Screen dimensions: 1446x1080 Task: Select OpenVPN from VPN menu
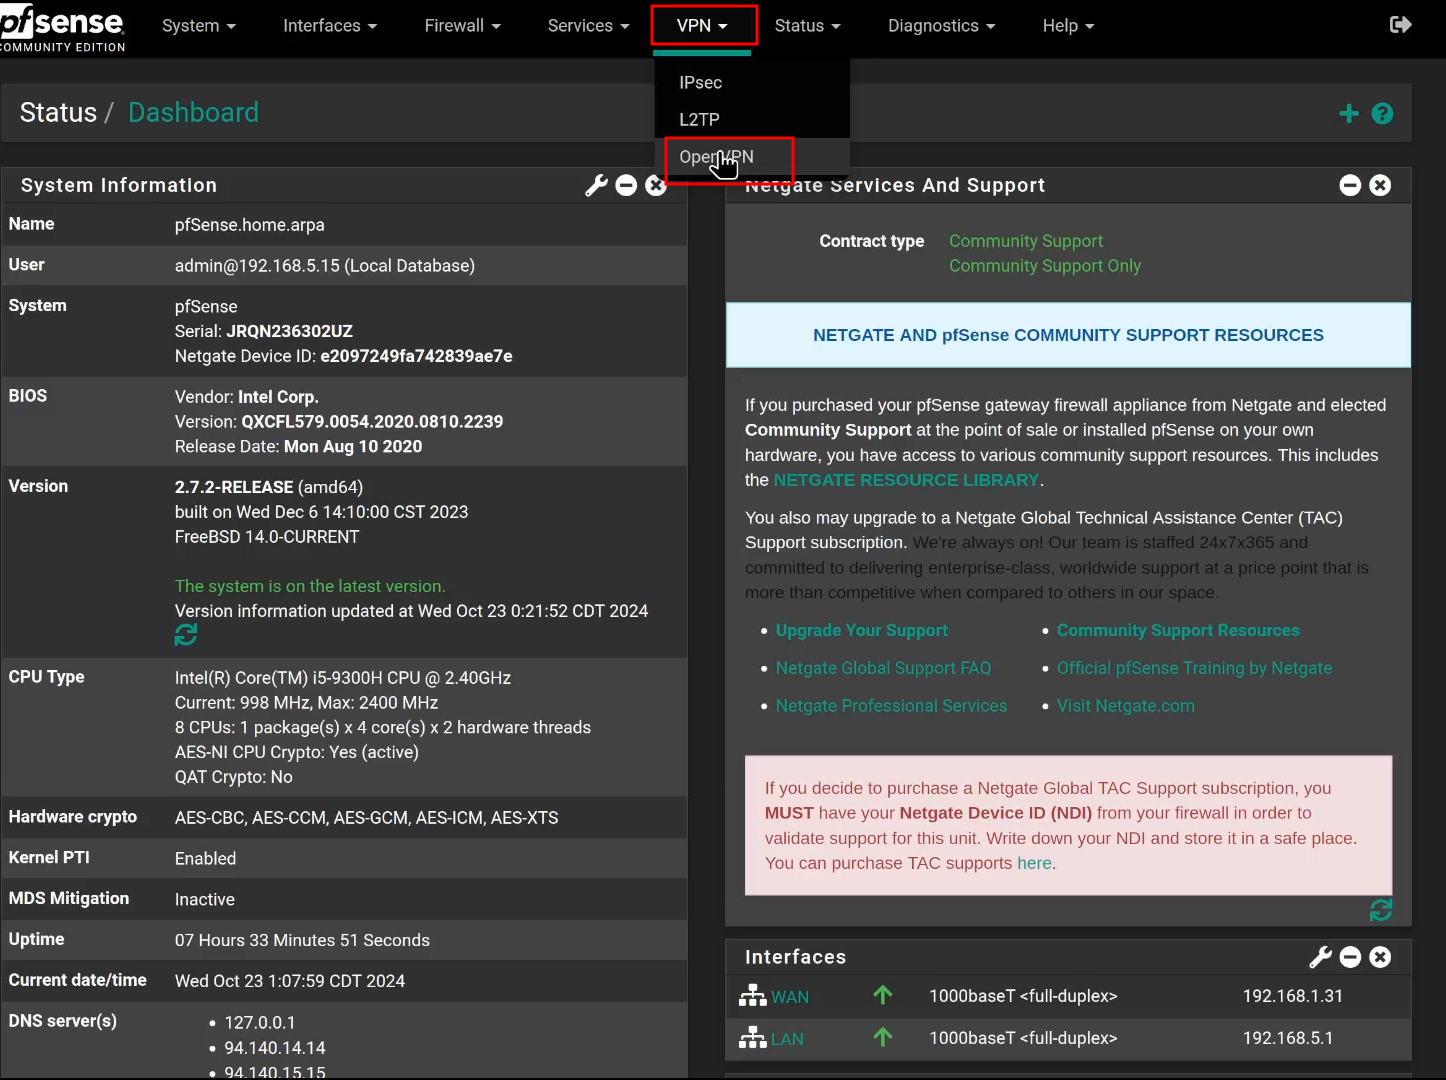(751, 156)
